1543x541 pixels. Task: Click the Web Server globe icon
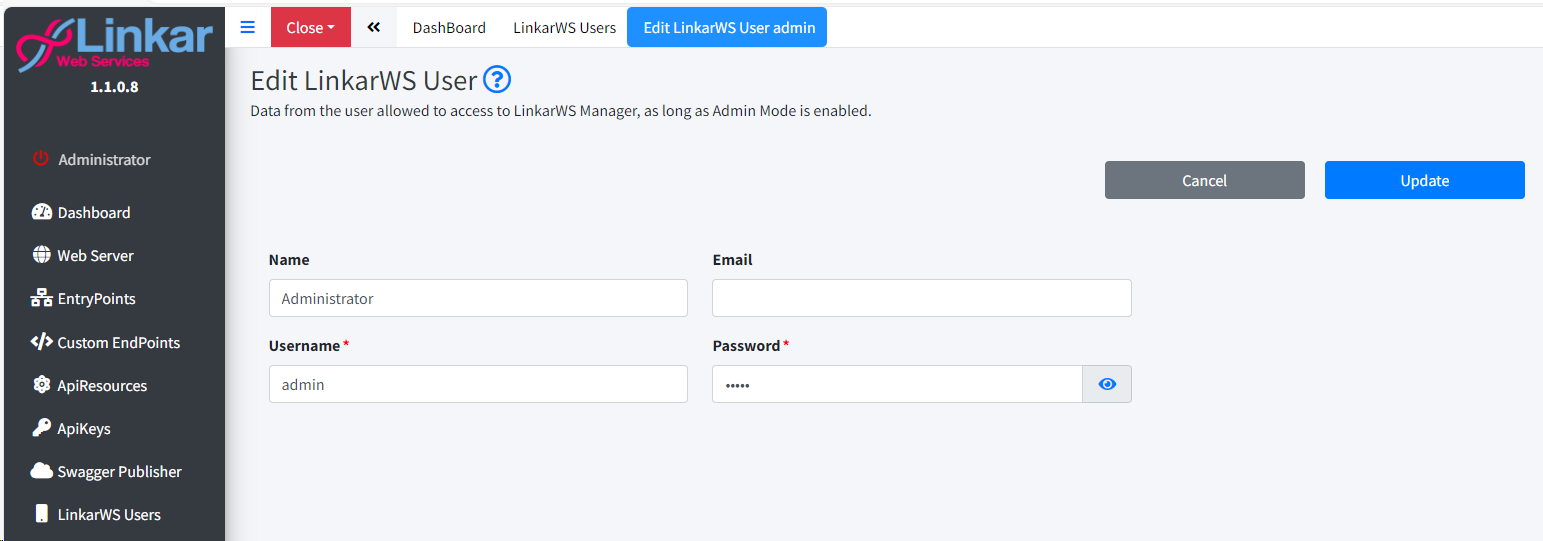tap(41, 255)
